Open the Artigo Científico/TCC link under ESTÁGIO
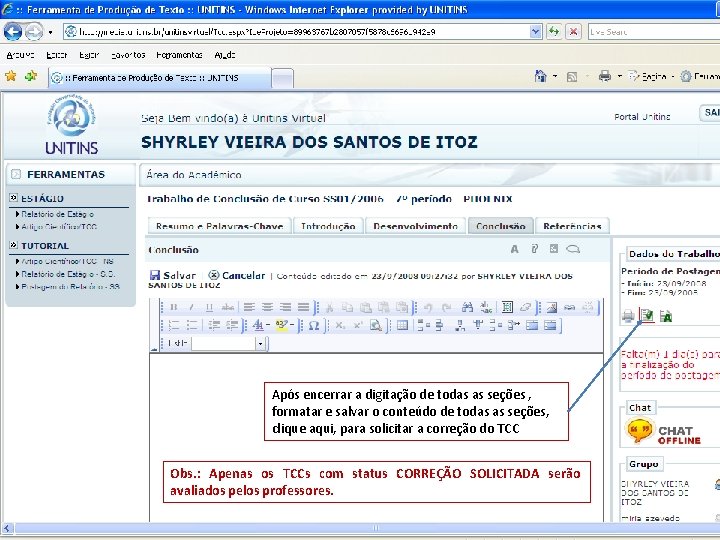This screenshot has height=540, width=720. (59, 226)
